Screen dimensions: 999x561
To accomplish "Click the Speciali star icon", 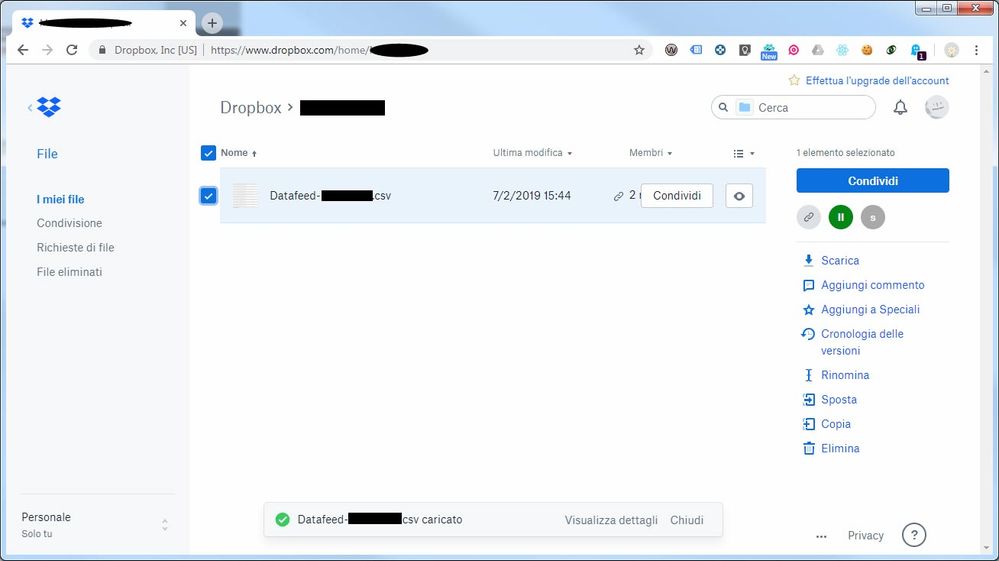I will pos(809,310).
